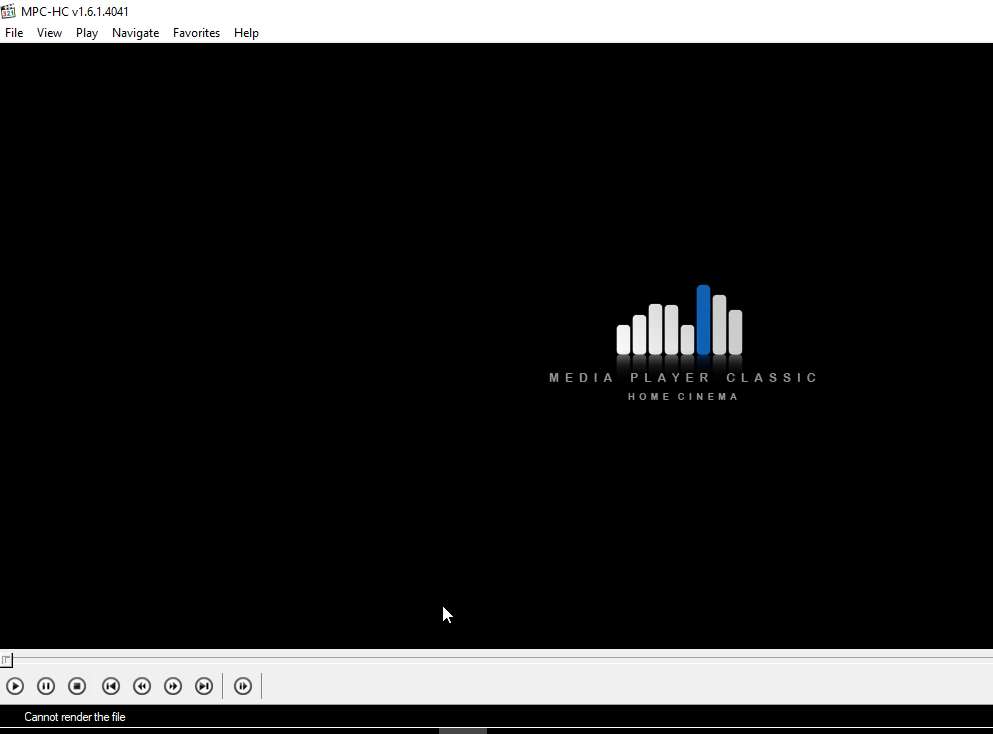
Task: Click the 'Cannot render the file' status text
Action: [x=75, y=717]
